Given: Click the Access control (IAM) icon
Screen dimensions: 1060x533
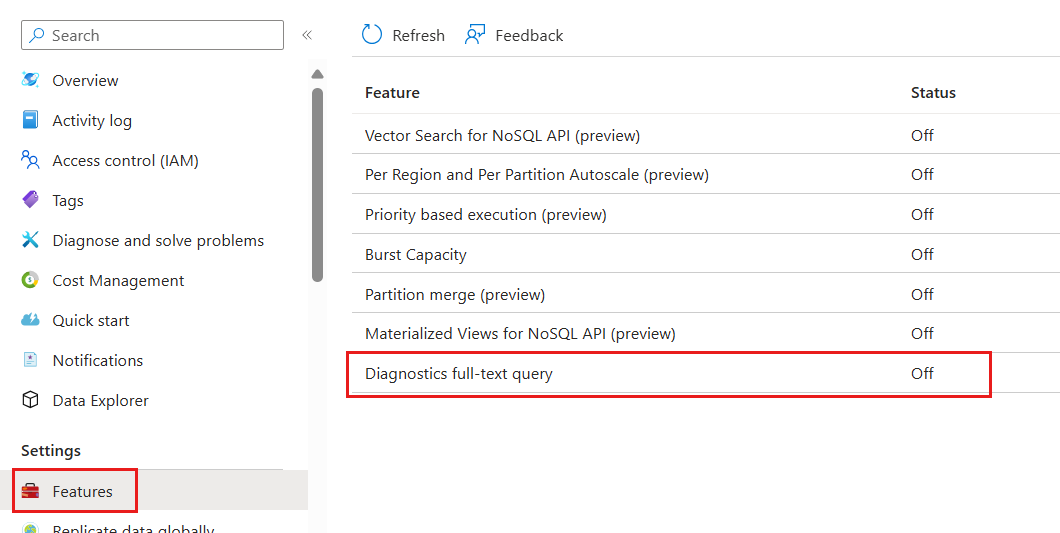Looking at the screenshot, I should [31, 160].
